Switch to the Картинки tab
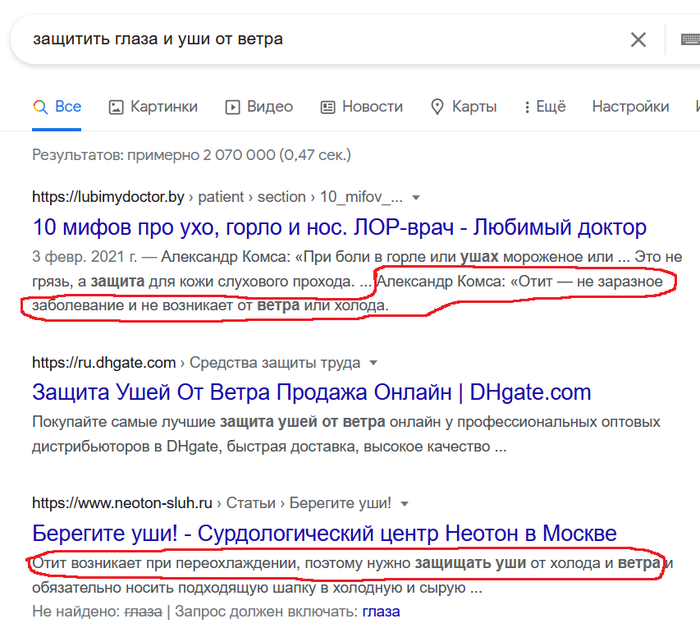Viewport: 700px width, 628px height. tap(153, 107)
